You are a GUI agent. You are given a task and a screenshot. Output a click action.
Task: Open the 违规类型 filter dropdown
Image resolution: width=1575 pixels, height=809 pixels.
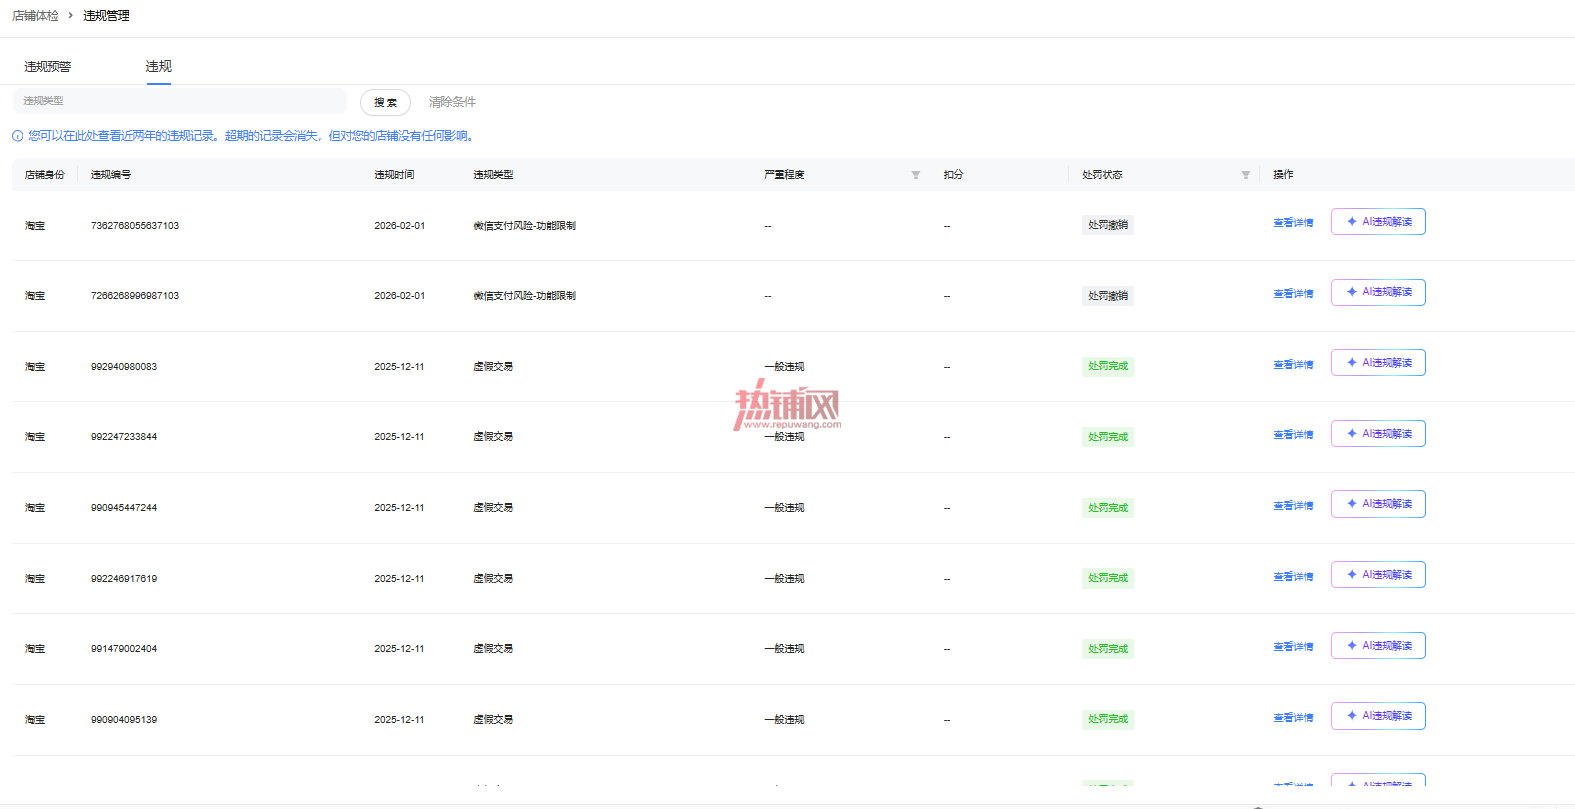point(180,101)
